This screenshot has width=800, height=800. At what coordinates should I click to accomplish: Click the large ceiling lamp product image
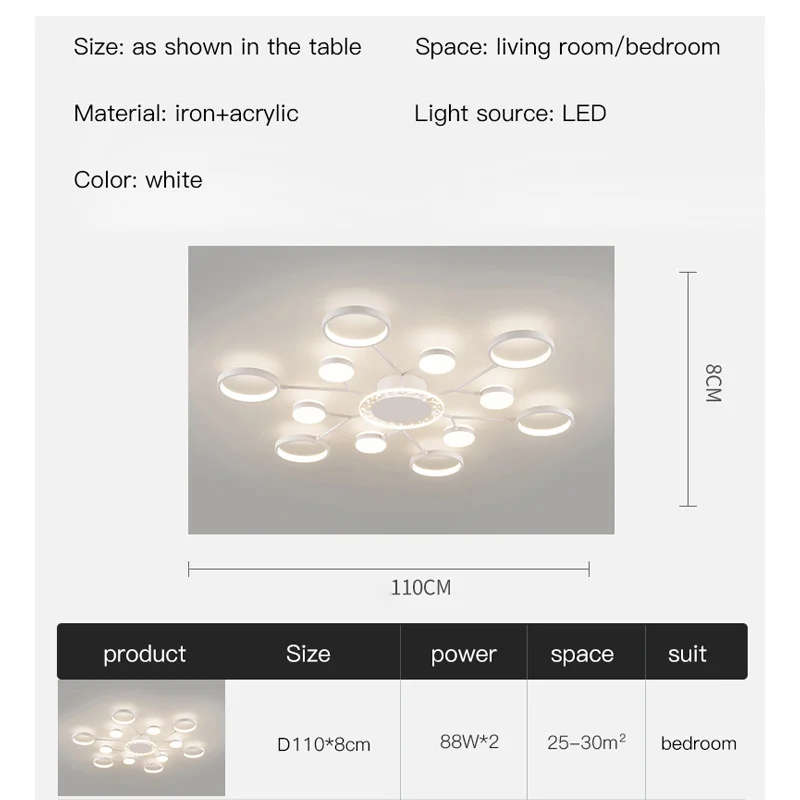(x=401, y=389)
